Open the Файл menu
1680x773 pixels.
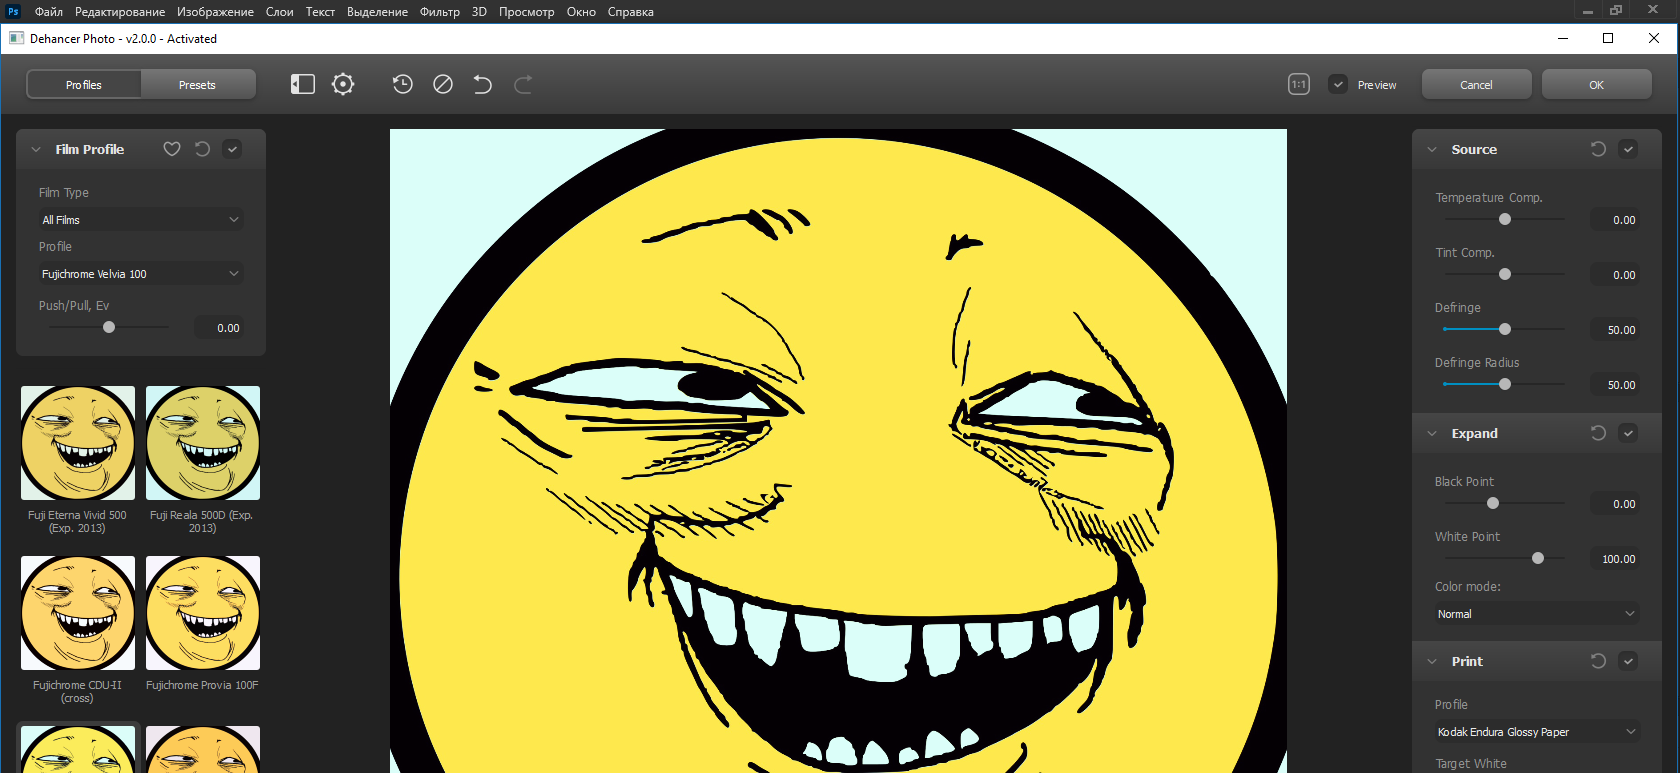coord(48,12)
